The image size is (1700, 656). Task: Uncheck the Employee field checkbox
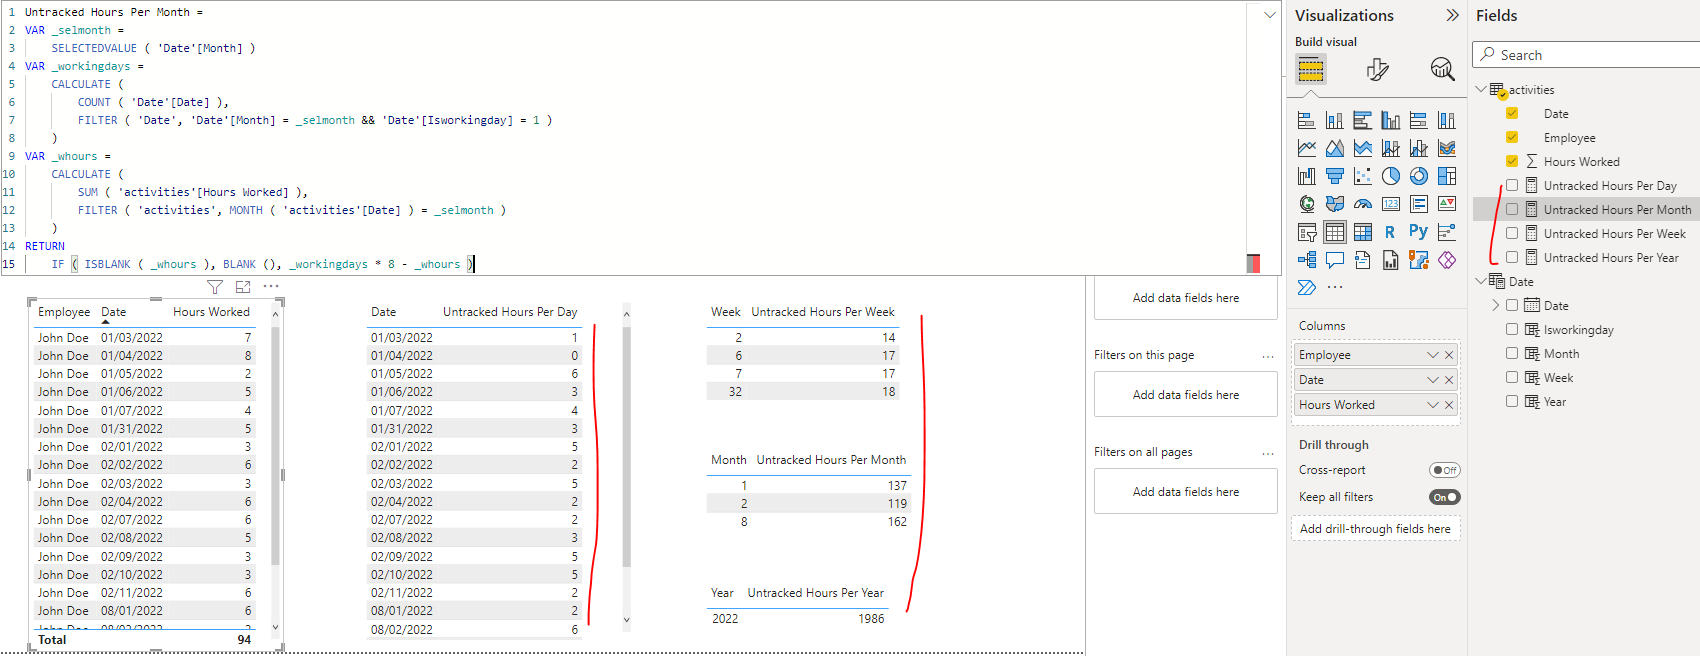coord(1512,138)
